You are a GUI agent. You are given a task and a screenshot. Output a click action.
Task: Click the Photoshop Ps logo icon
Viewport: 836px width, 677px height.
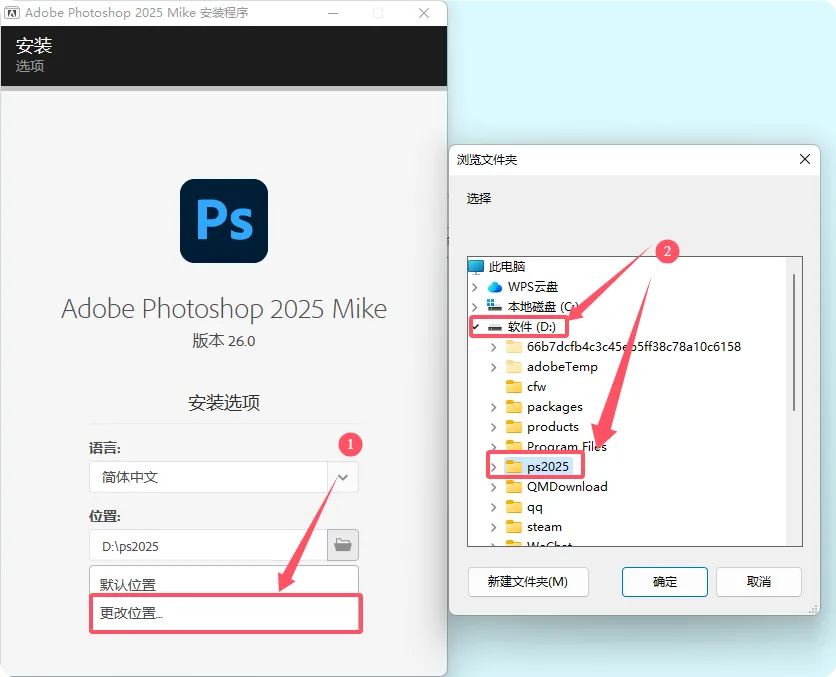224,221
